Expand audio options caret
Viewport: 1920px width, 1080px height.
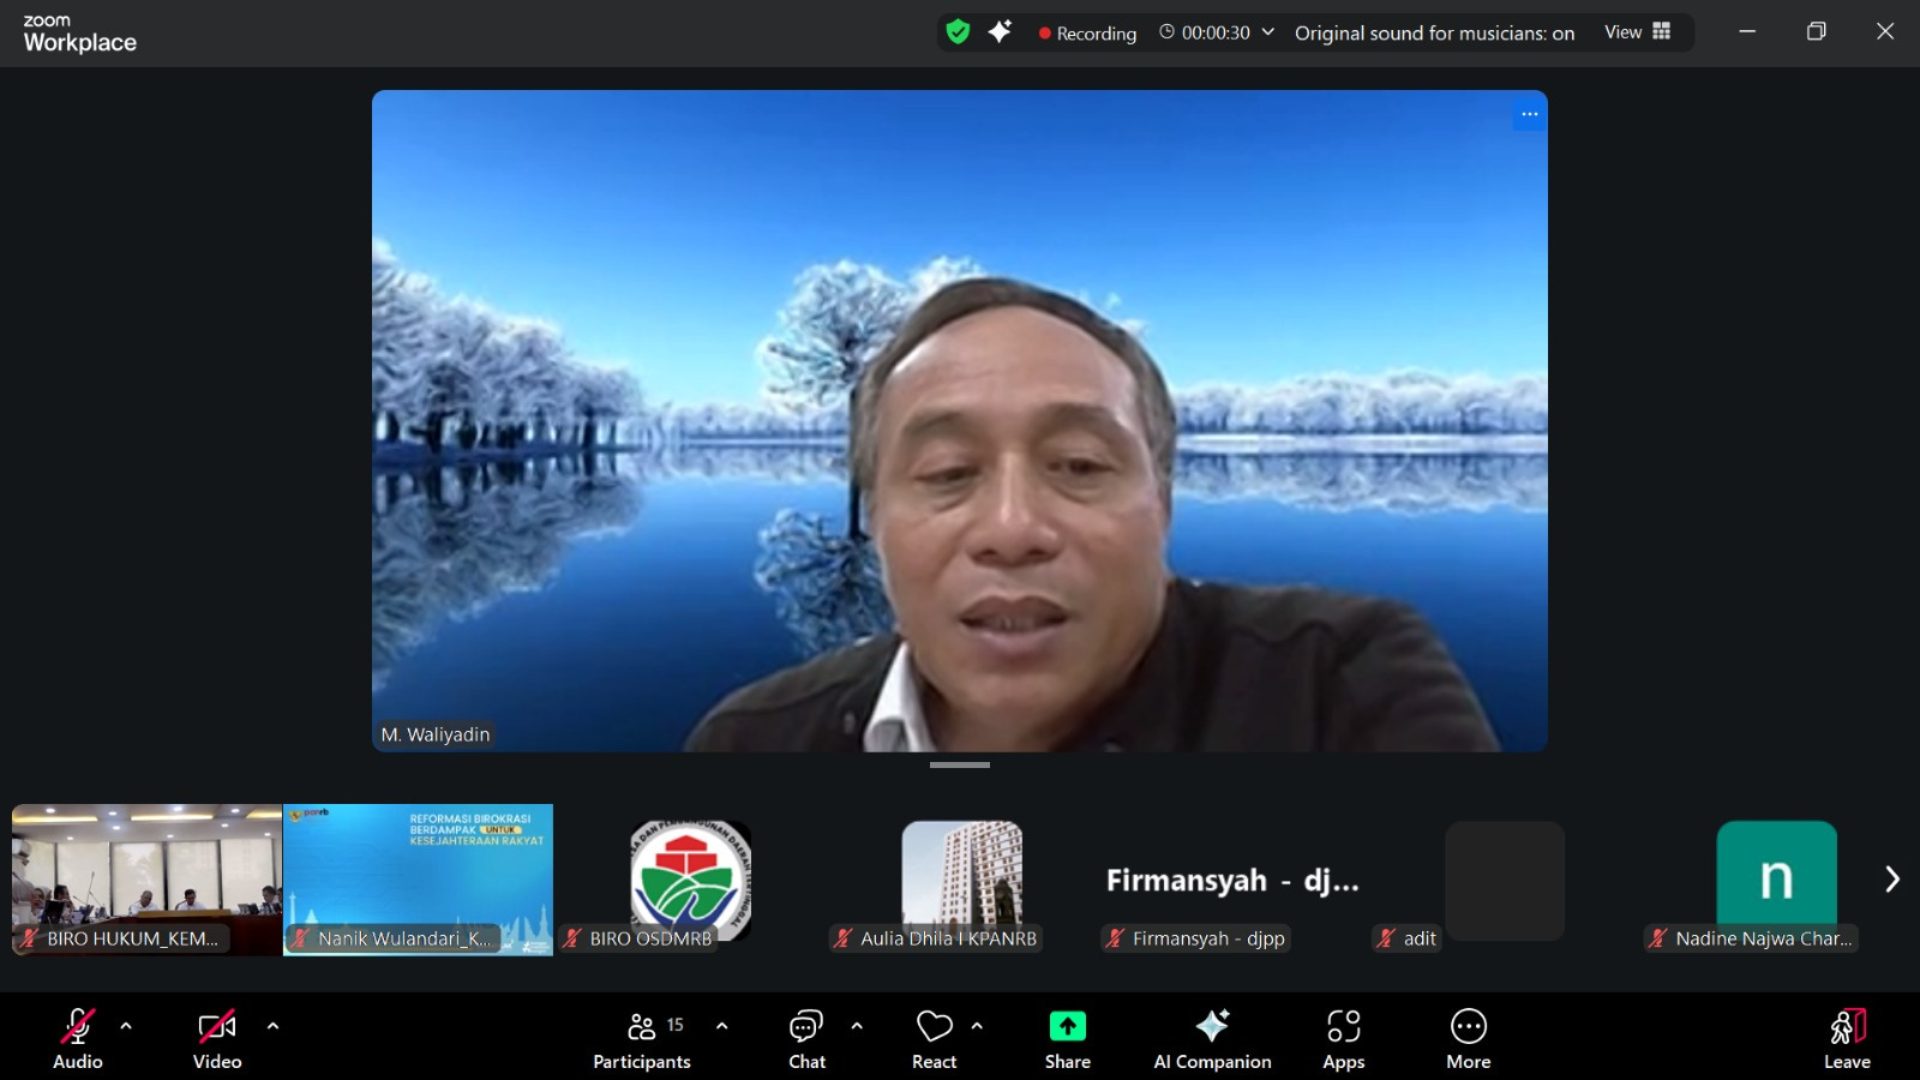click(x=126, y=1026)
